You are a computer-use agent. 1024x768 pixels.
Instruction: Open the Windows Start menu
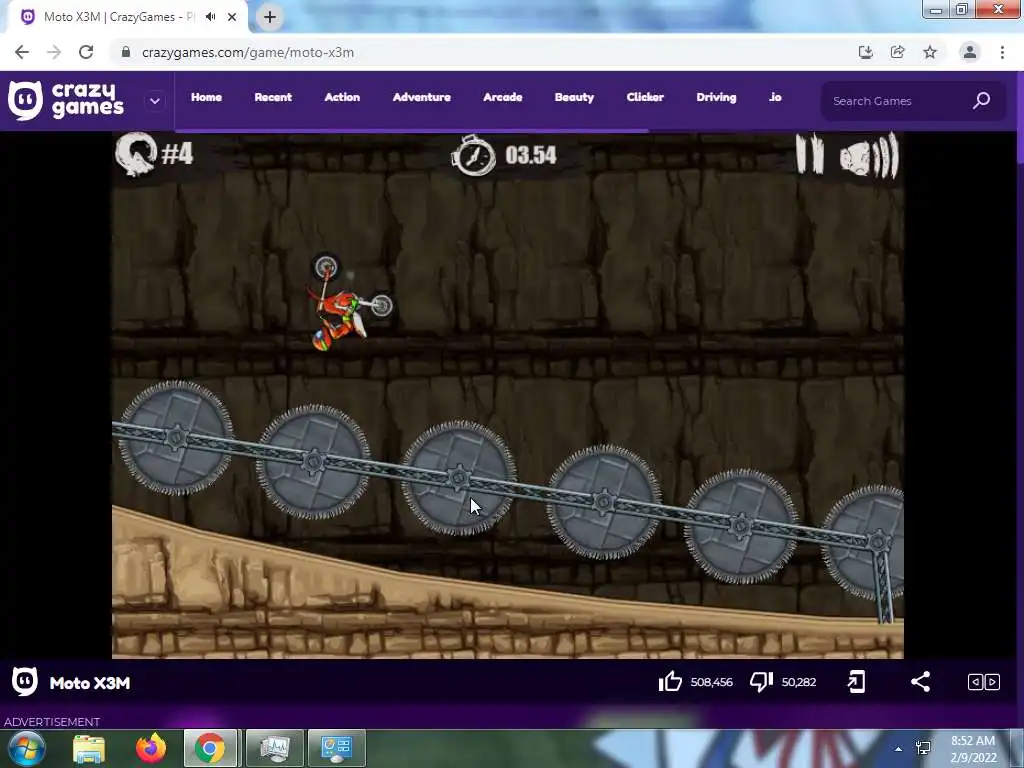26,748
